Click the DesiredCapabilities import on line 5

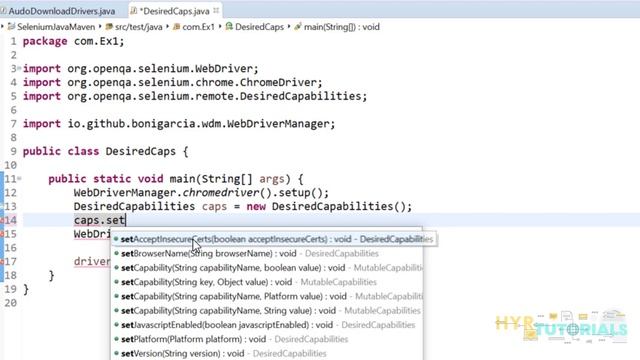pyautogui.click(x=195, y=96)
